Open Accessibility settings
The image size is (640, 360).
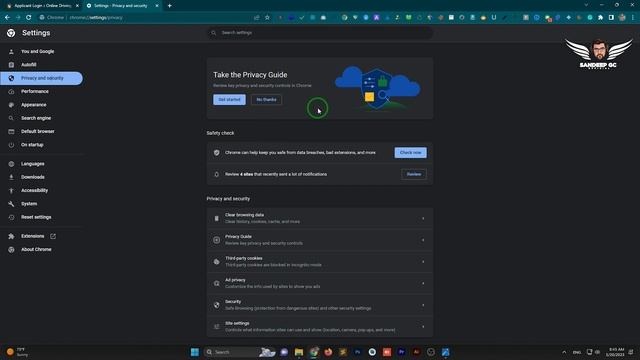tap(34, 191)
